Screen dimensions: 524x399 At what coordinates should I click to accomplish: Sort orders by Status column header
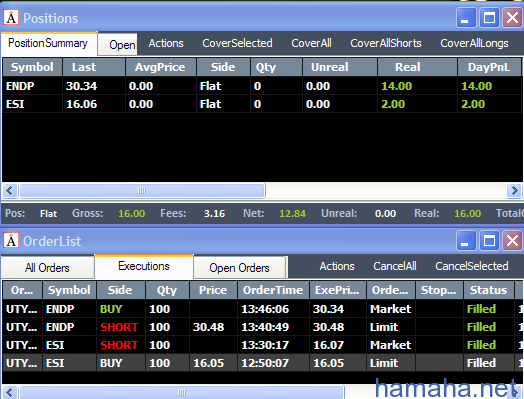[489, 290]
